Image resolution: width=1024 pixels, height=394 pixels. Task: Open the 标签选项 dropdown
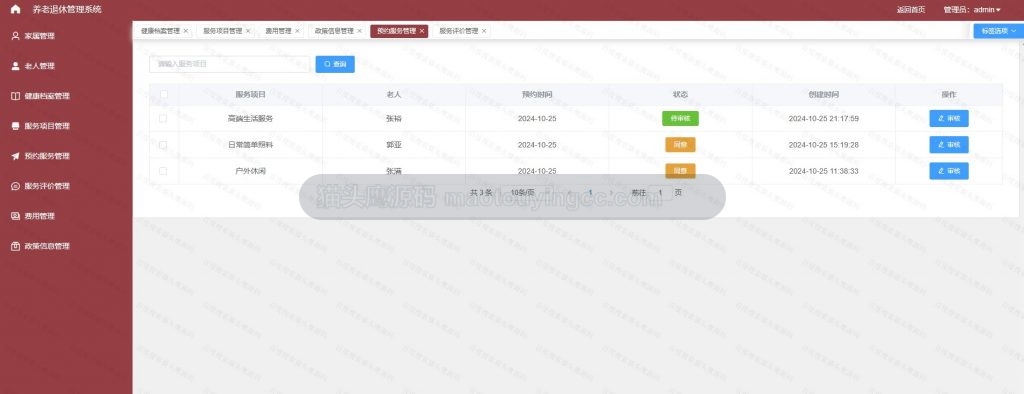tap(999, 31)
